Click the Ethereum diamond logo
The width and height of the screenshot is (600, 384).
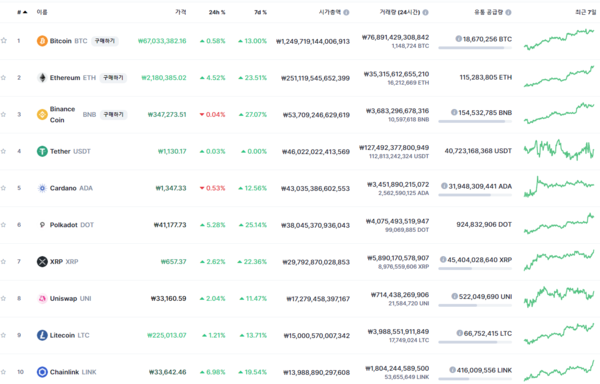(x=42, y=78)
